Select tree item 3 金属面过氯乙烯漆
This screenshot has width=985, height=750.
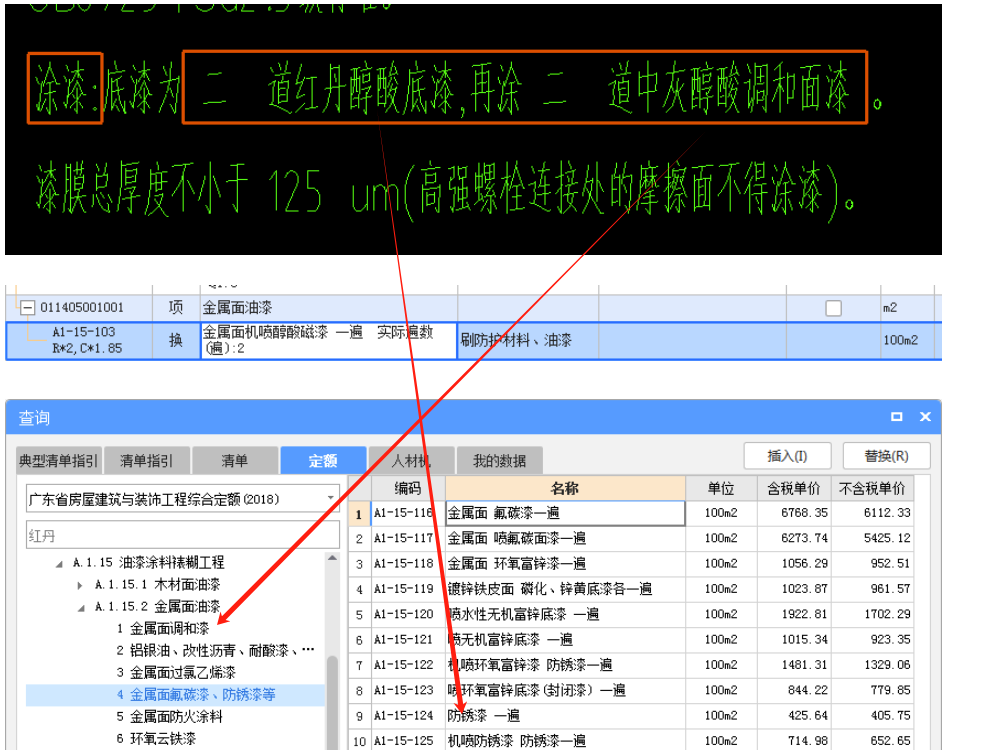click(176, 672)
